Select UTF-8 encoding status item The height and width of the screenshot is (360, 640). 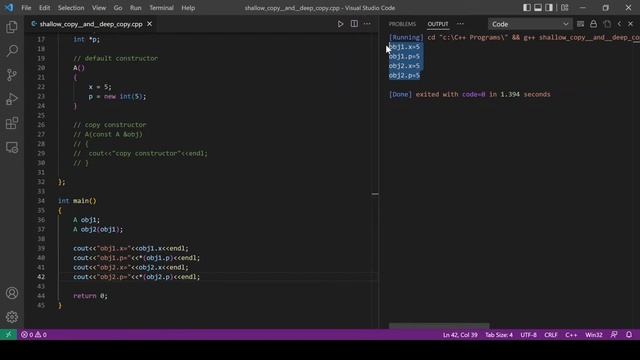(x=529, y=335)
